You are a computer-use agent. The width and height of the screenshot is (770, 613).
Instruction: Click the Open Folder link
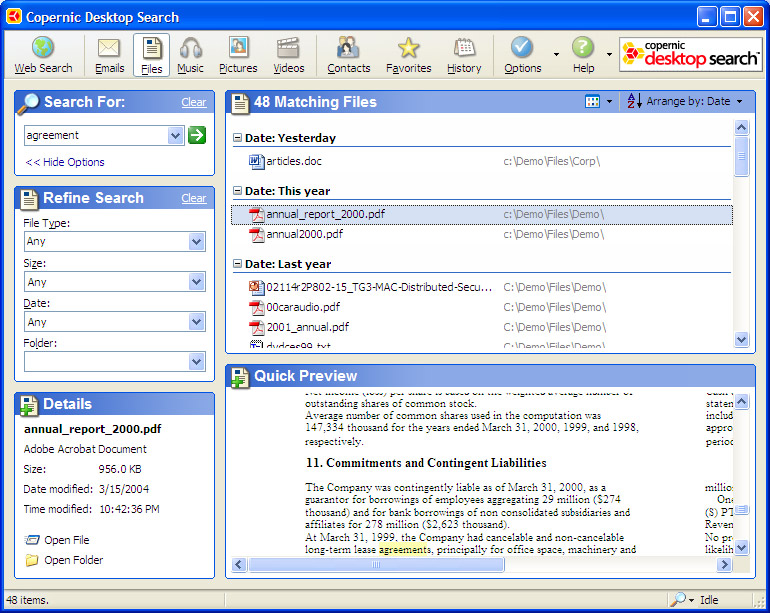(74, 560)
